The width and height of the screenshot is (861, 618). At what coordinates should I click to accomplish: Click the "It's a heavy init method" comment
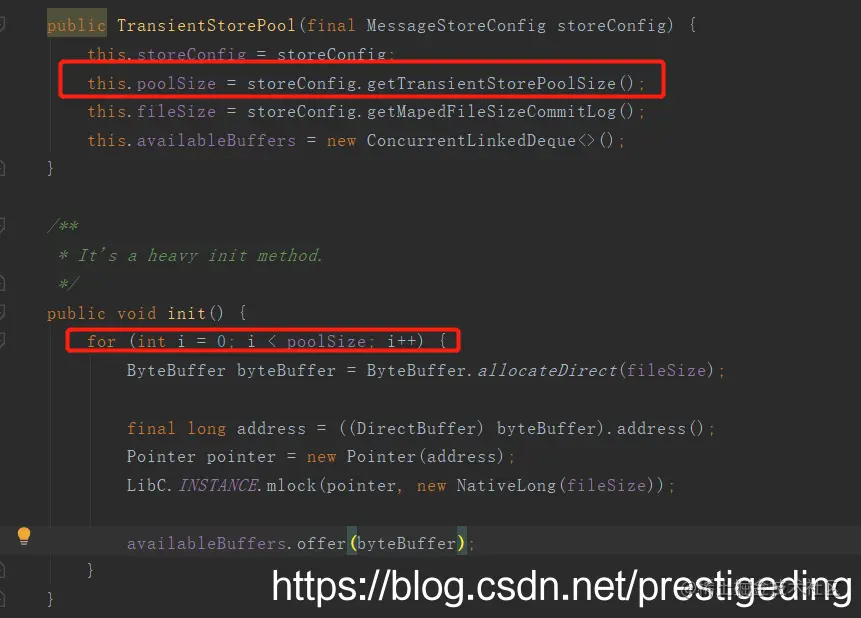(200, 255)
